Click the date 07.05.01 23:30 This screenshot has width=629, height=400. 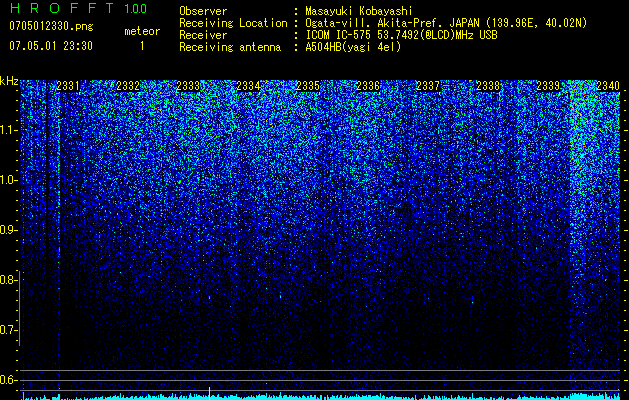click(51, 46)
